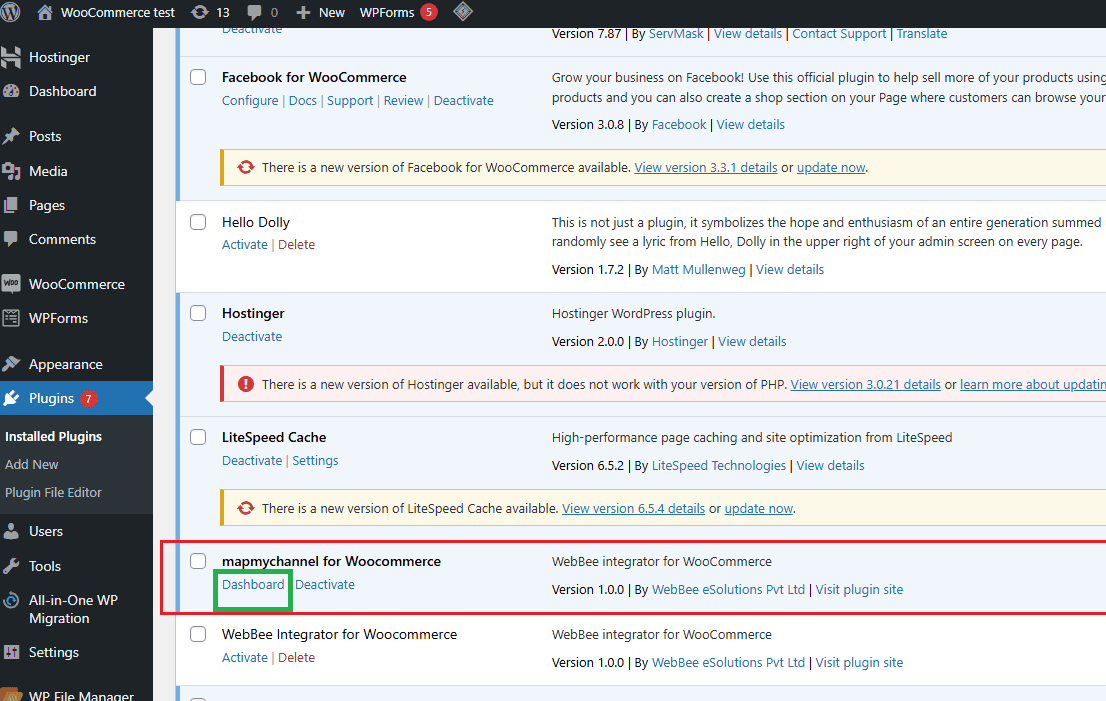
Task: Activate the Hello Dolly plugin
Action: tap(244, 244)
